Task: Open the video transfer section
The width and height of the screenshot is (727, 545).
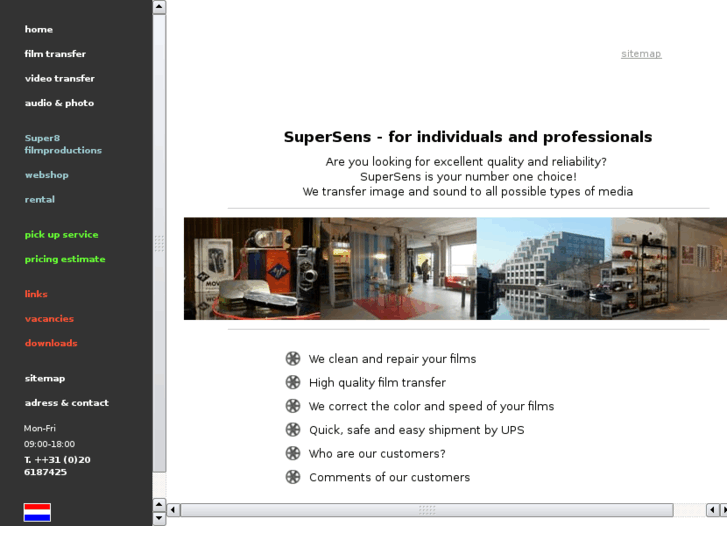Action: (x=60, y=78)
